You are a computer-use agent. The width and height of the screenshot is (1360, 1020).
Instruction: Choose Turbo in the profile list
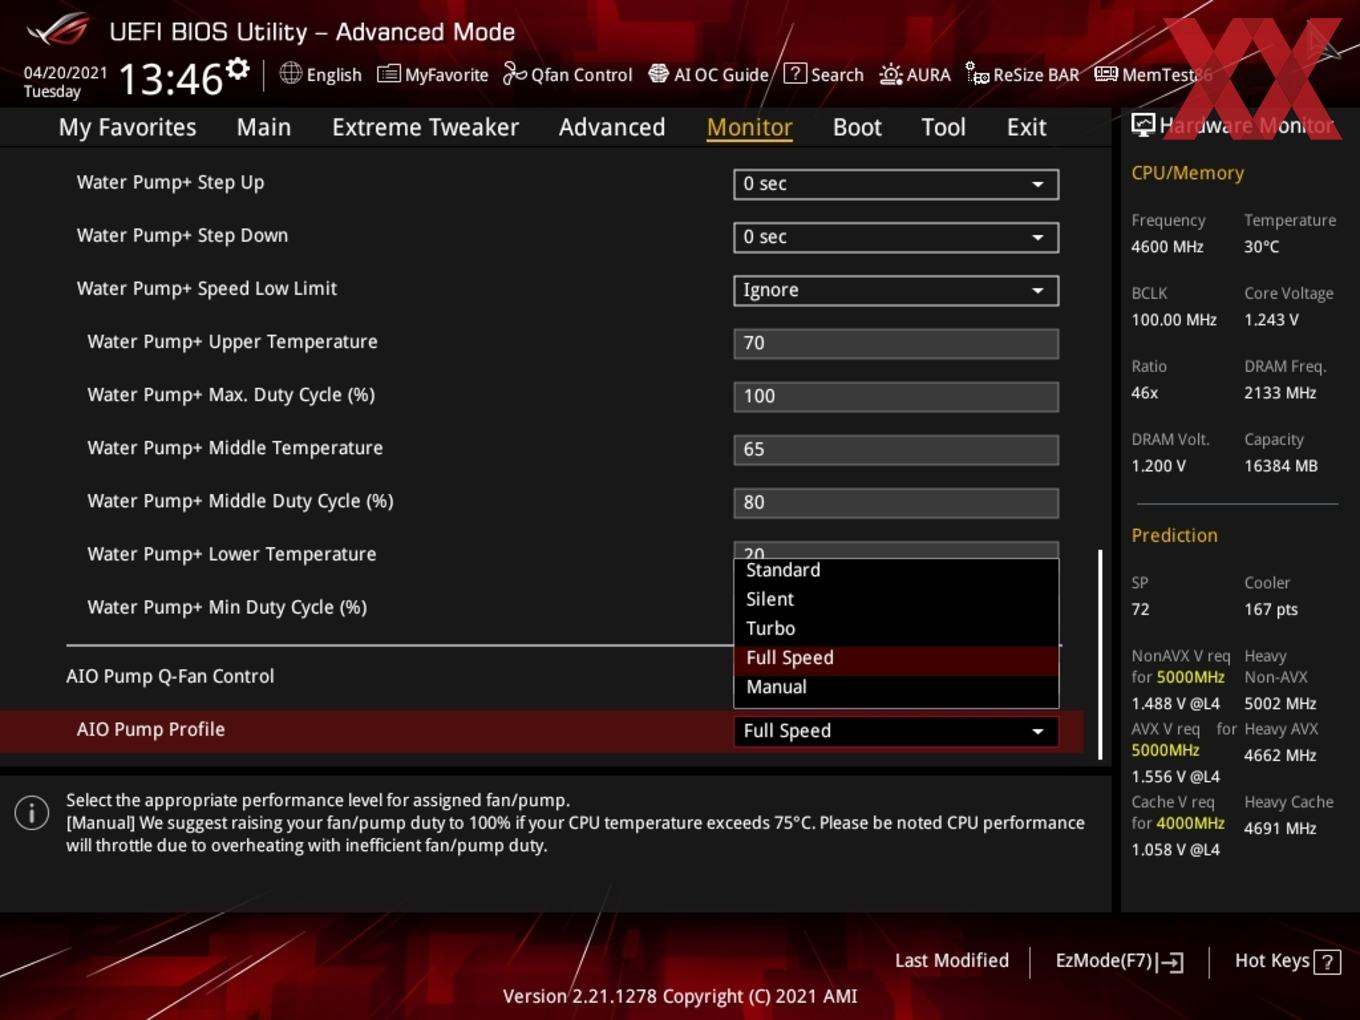896,628
